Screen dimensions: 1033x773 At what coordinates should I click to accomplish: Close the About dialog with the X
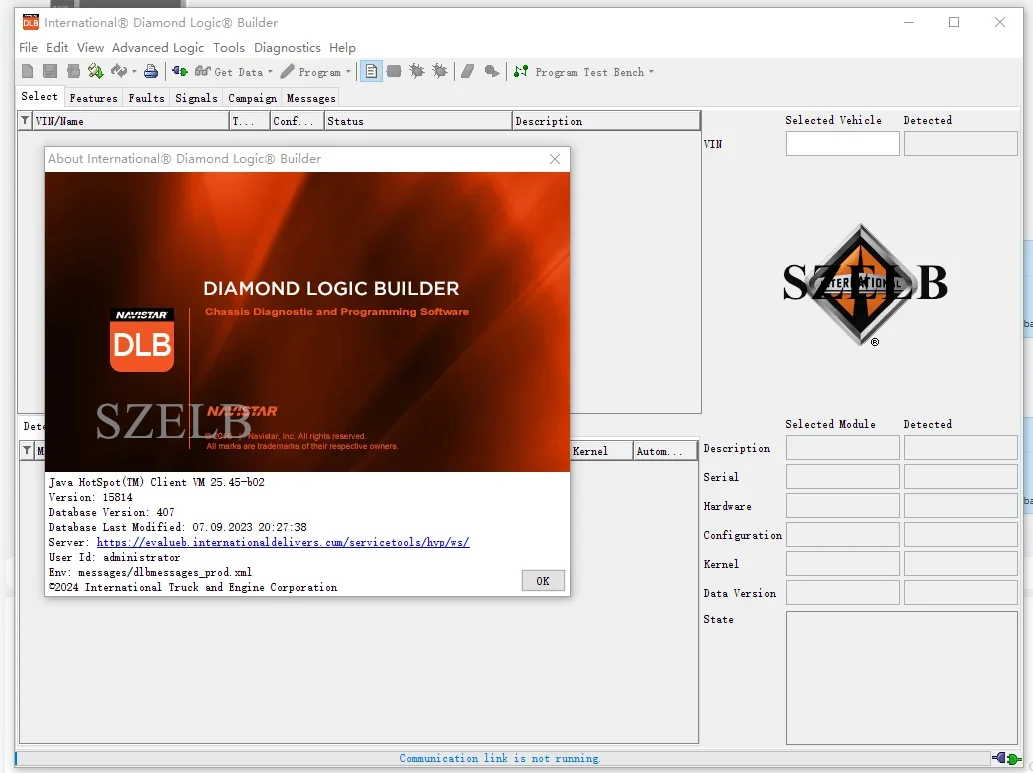point(555,159)
